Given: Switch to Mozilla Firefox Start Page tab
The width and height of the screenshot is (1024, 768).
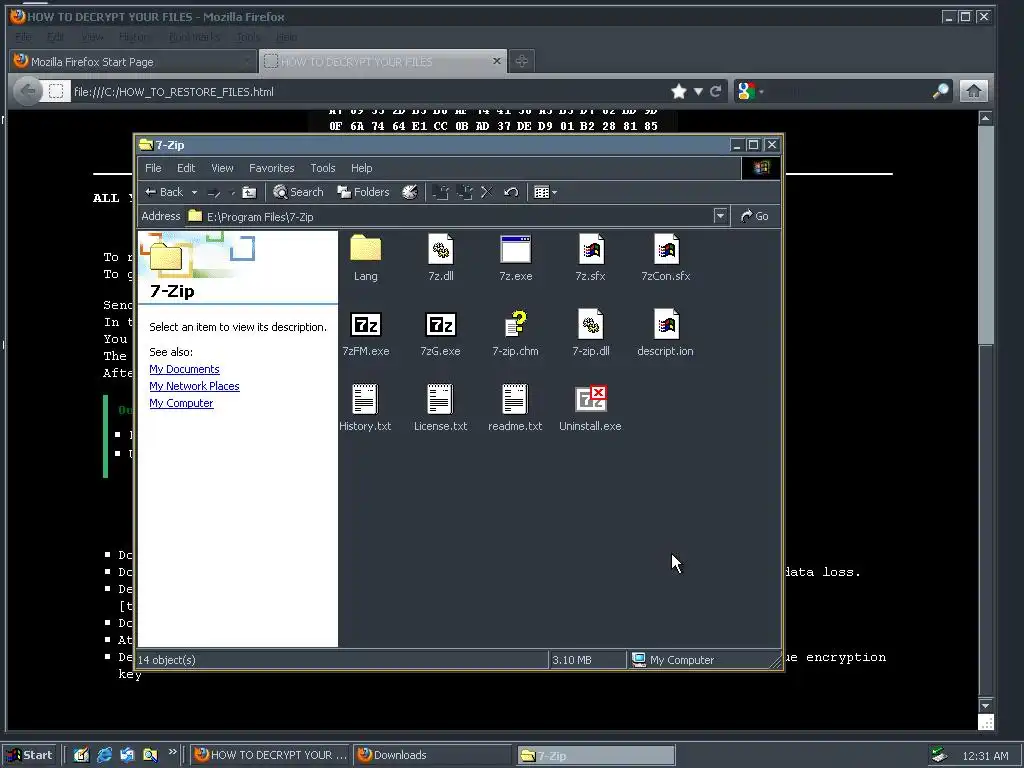Looking at the screenshot, I should click(x=133, y=61).
